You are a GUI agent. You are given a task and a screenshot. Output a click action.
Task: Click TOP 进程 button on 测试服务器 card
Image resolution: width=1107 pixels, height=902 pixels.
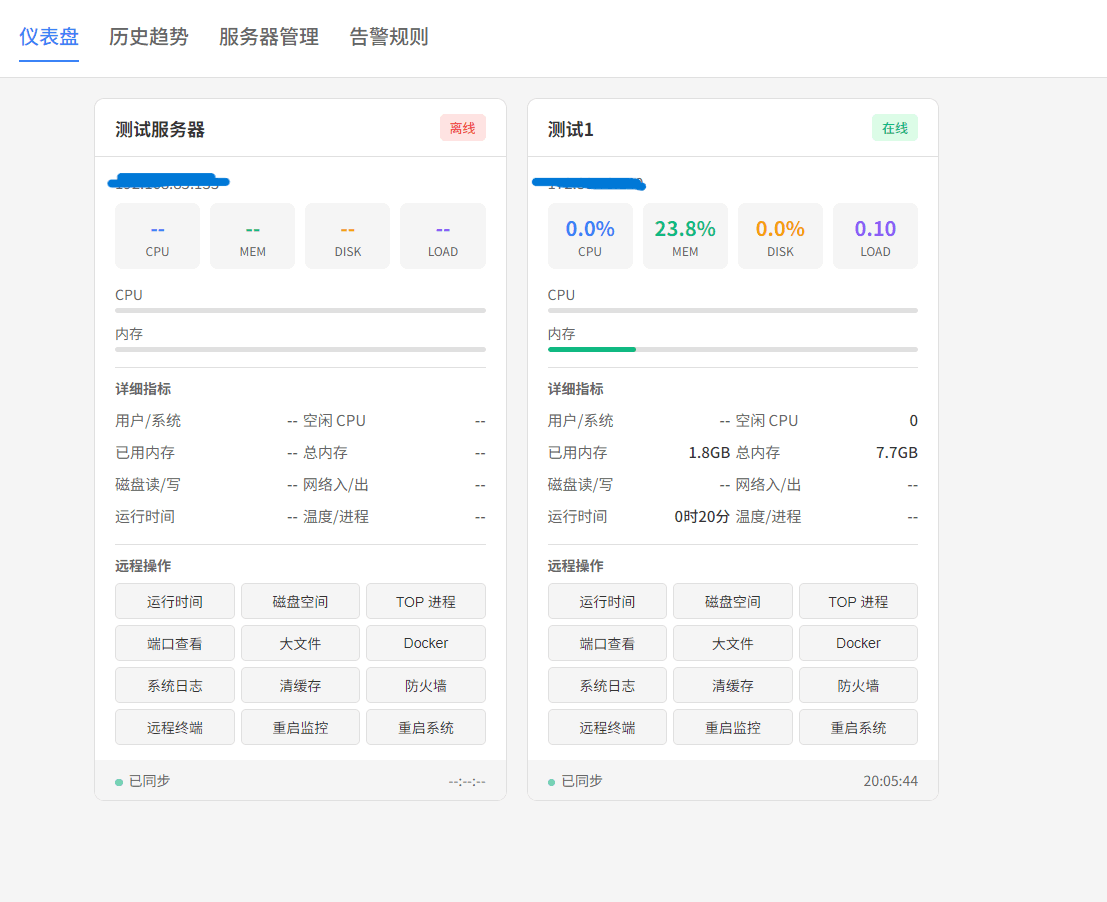pyautogui.click(x=426, y=601)
